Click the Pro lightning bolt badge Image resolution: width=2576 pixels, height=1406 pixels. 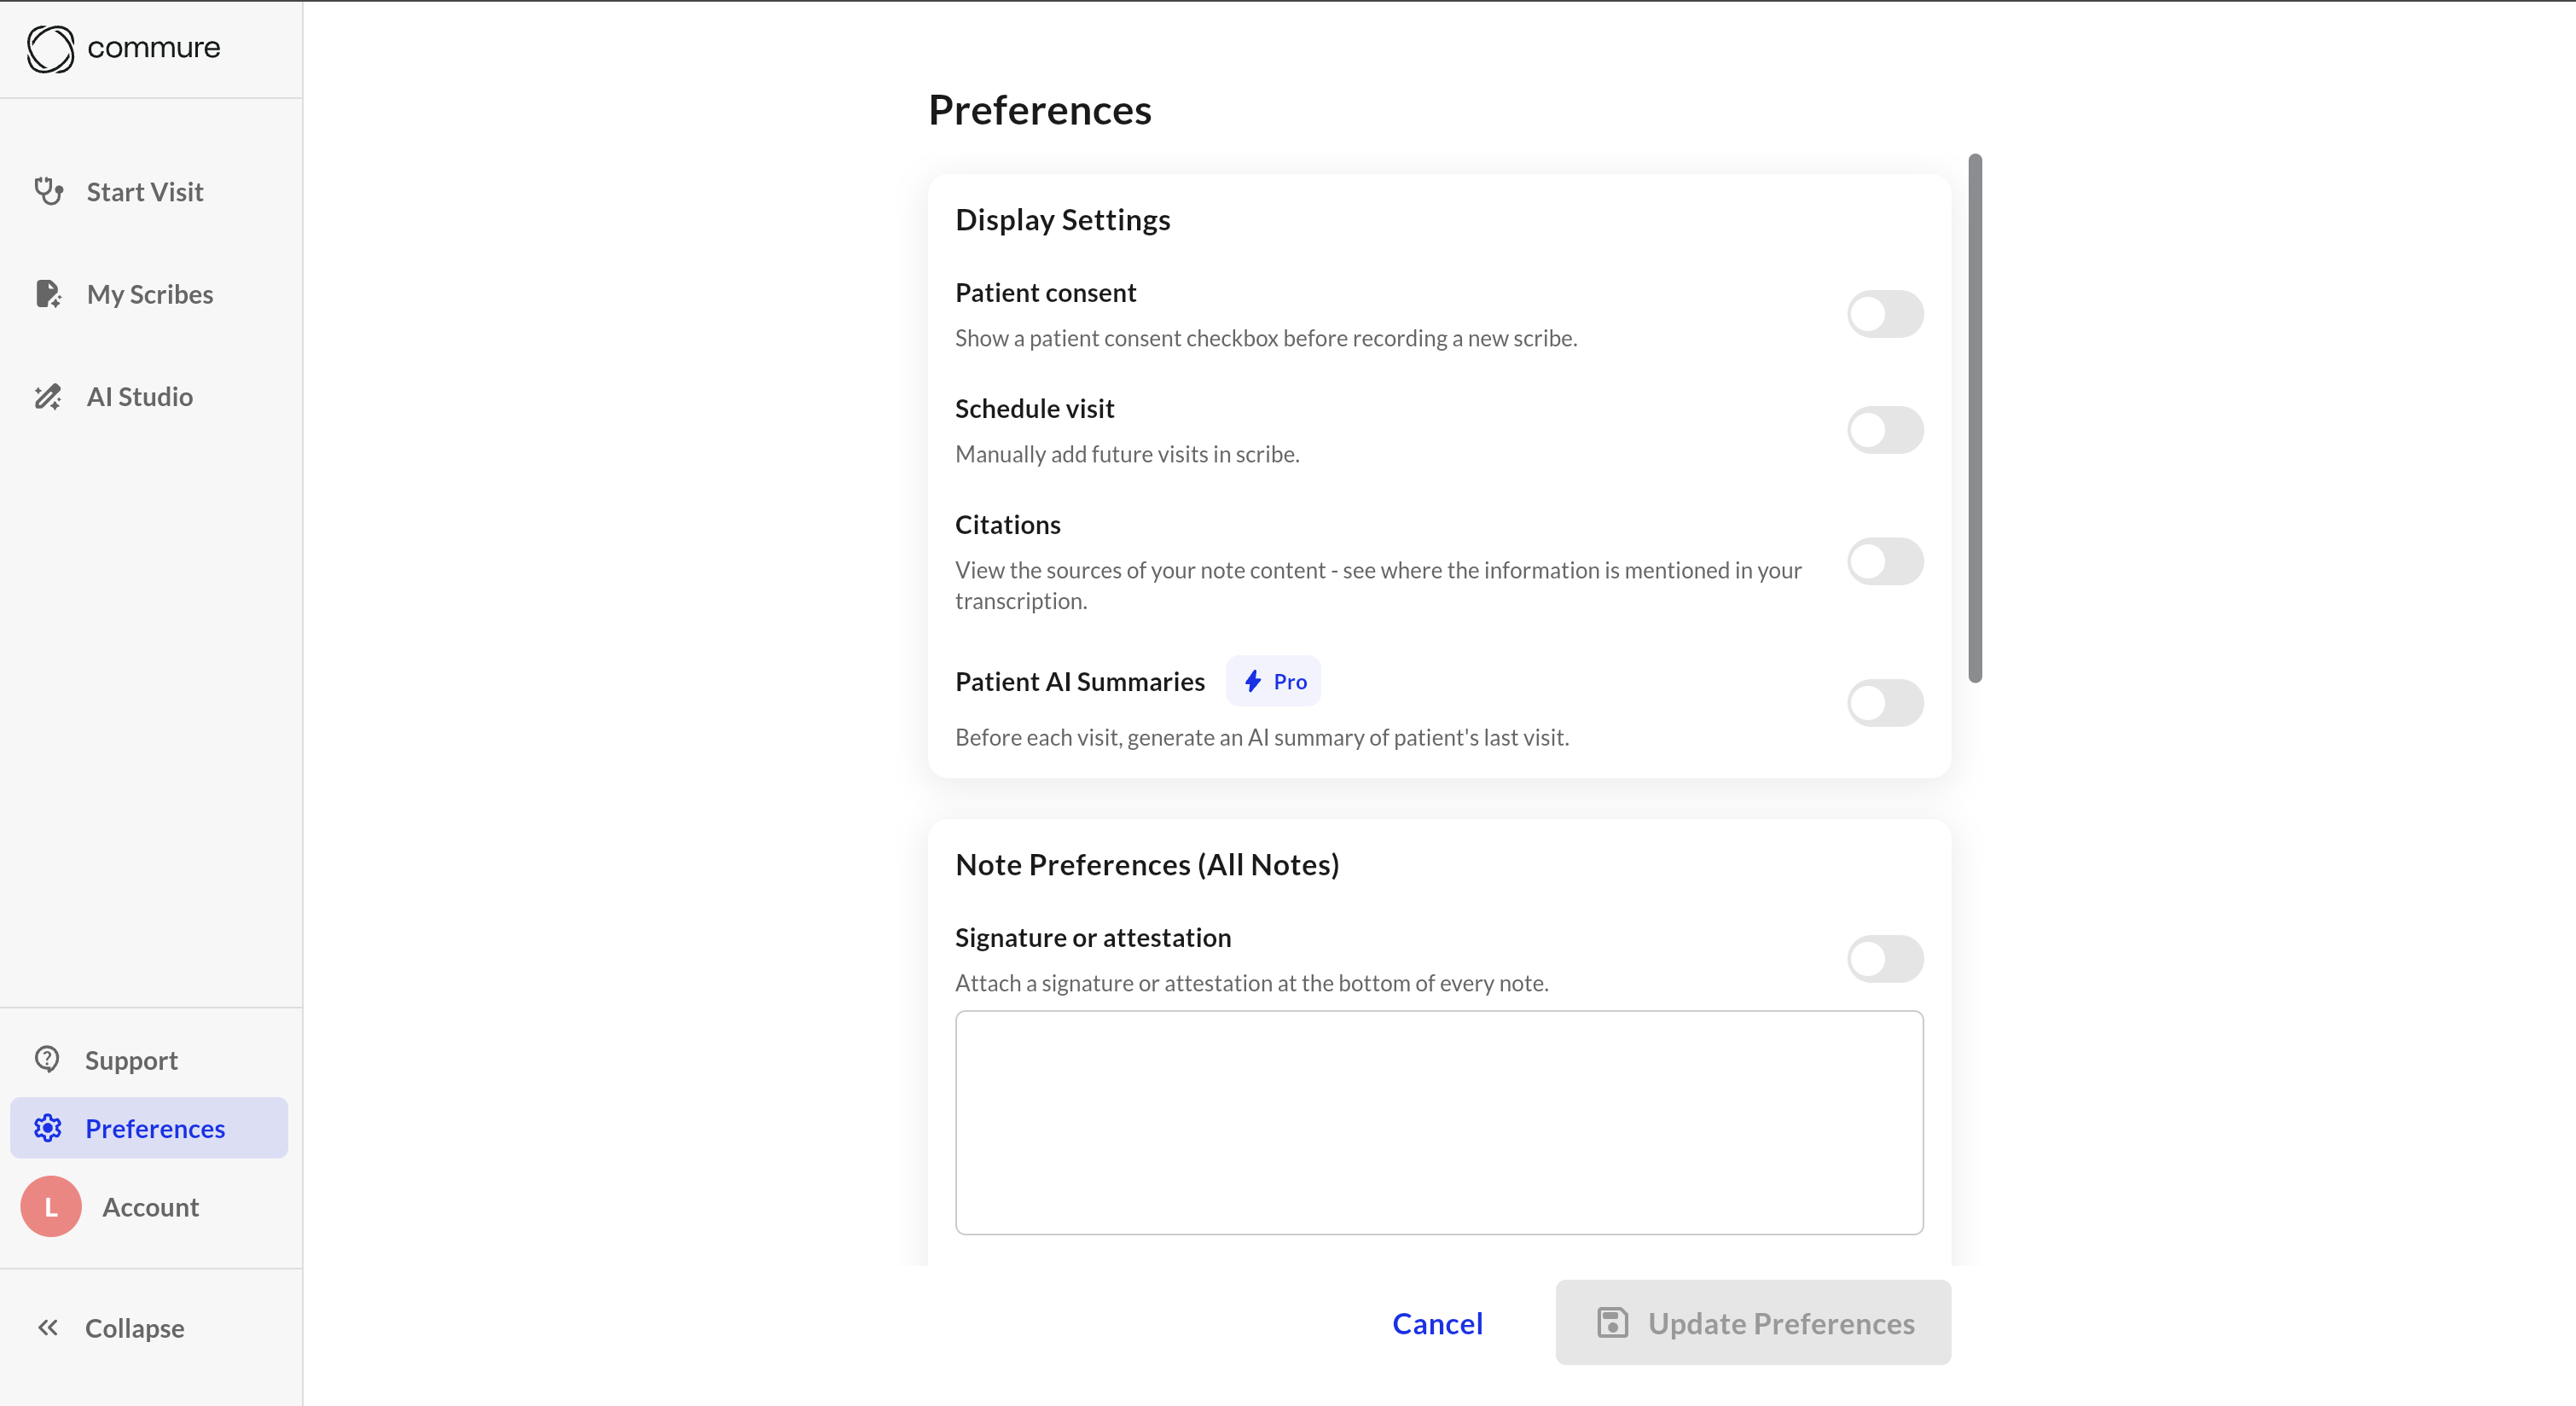coord(1273,682)
